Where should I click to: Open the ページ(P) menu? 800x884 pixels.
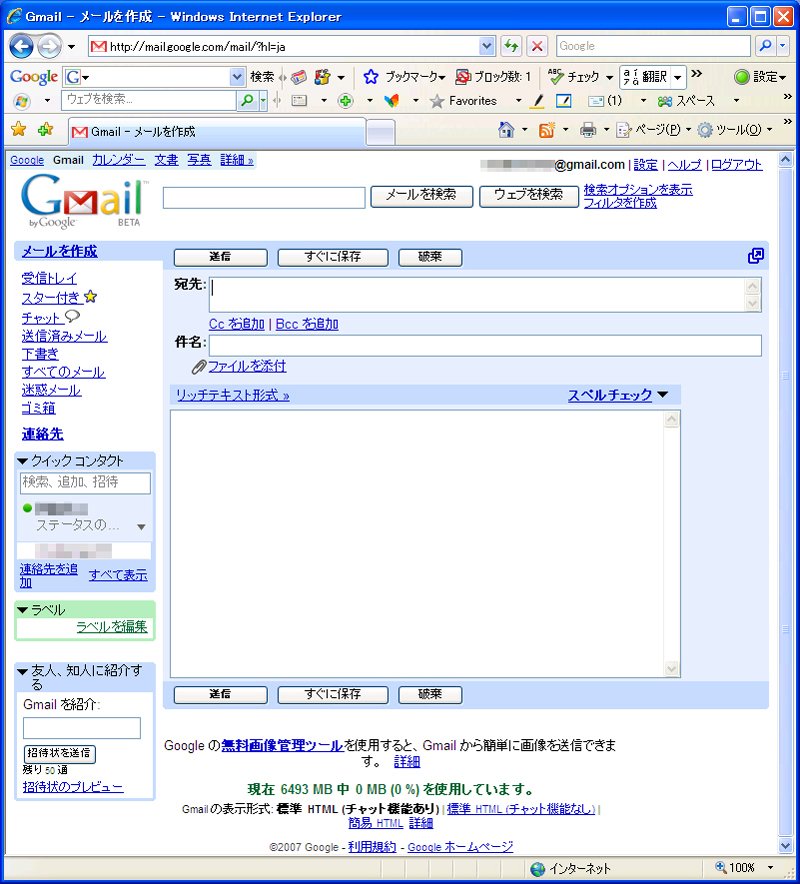click(x=653, y=130)
